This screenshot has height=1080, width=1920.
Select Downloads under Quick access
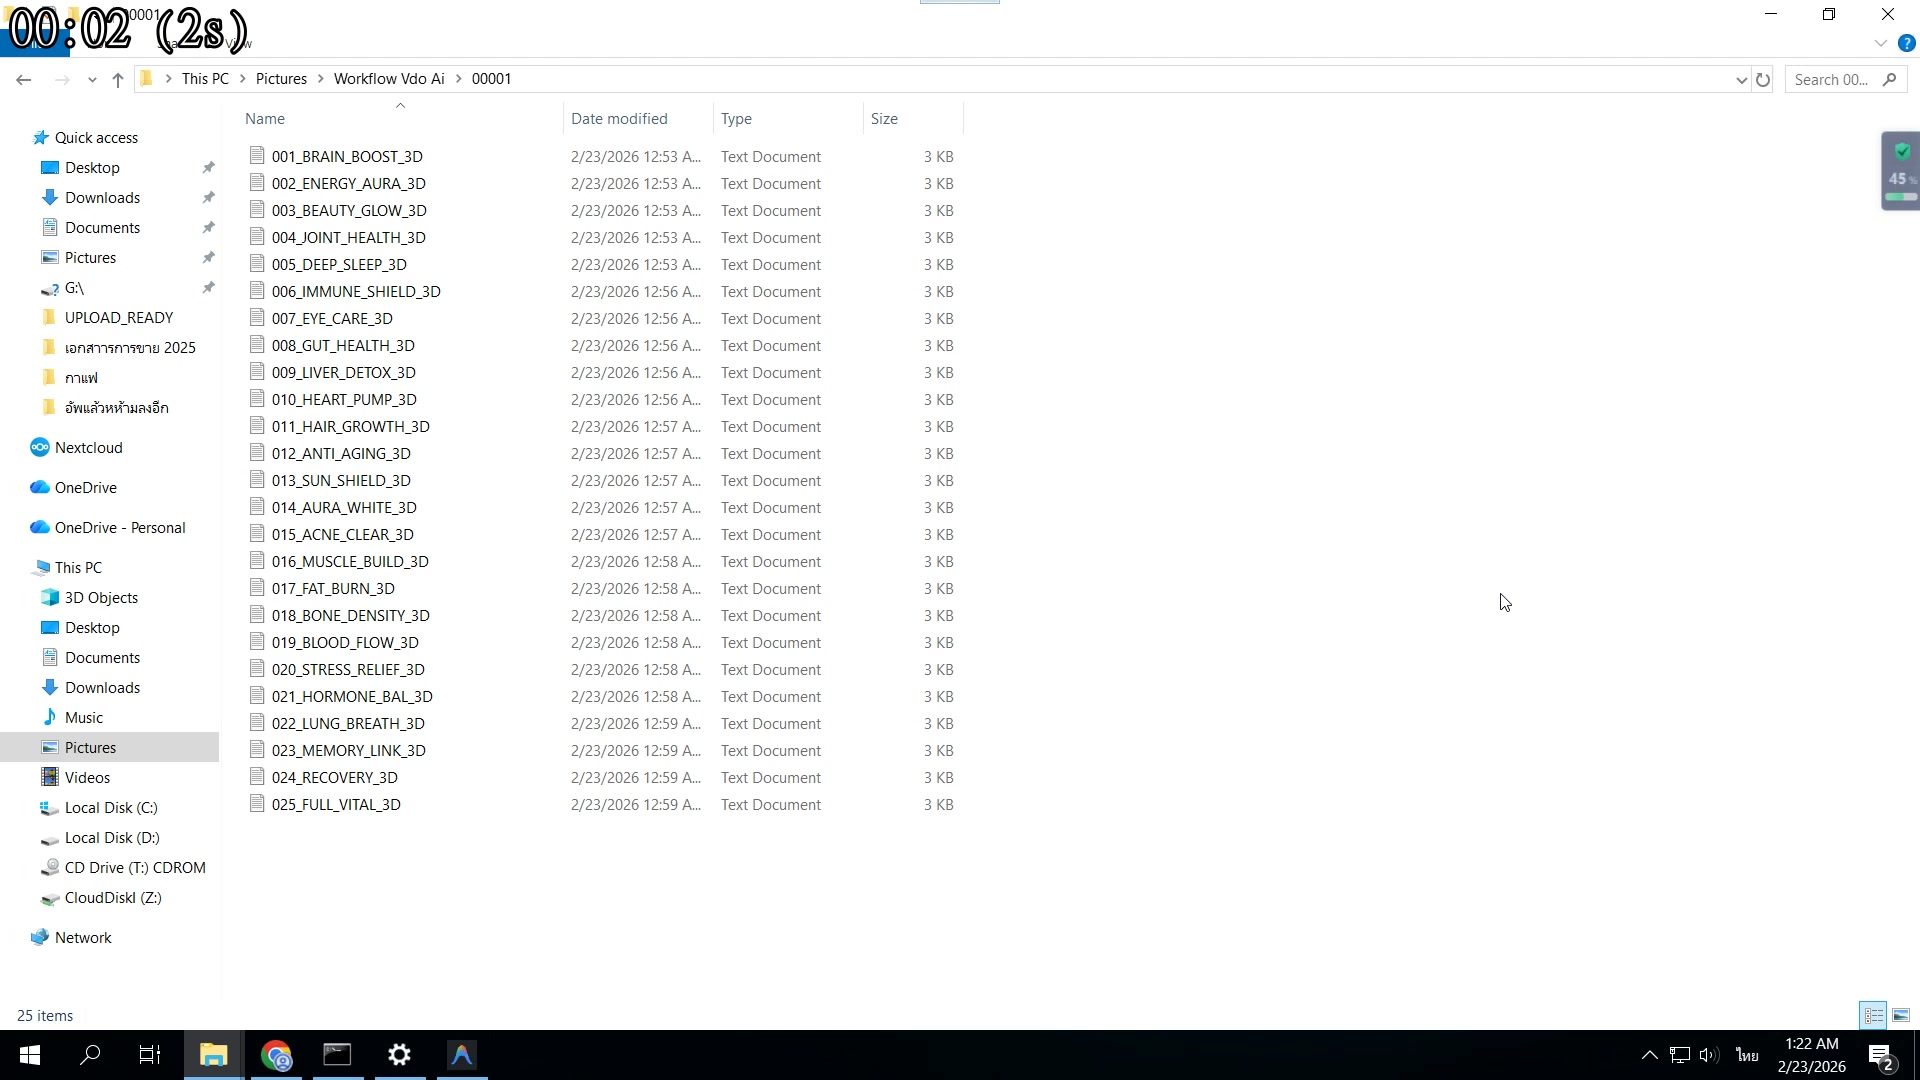coord(102,198)
